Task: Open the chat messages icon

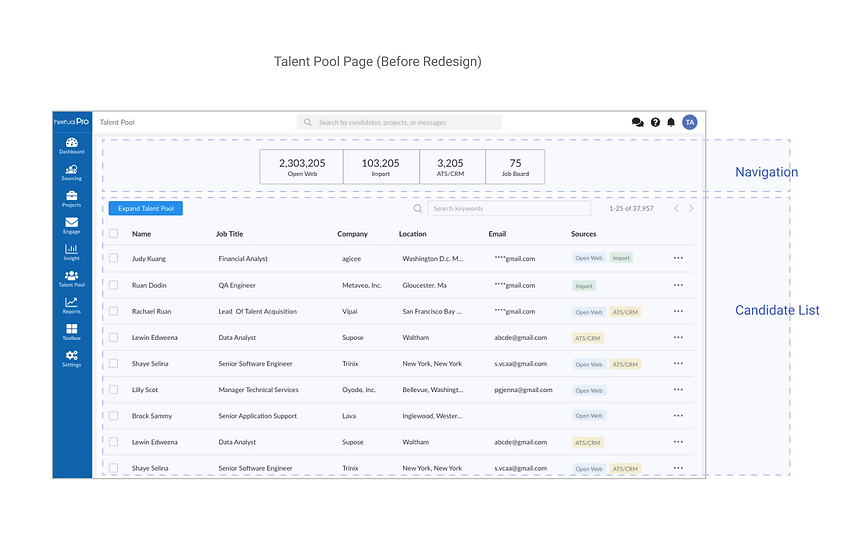Action: pos(638,122)
